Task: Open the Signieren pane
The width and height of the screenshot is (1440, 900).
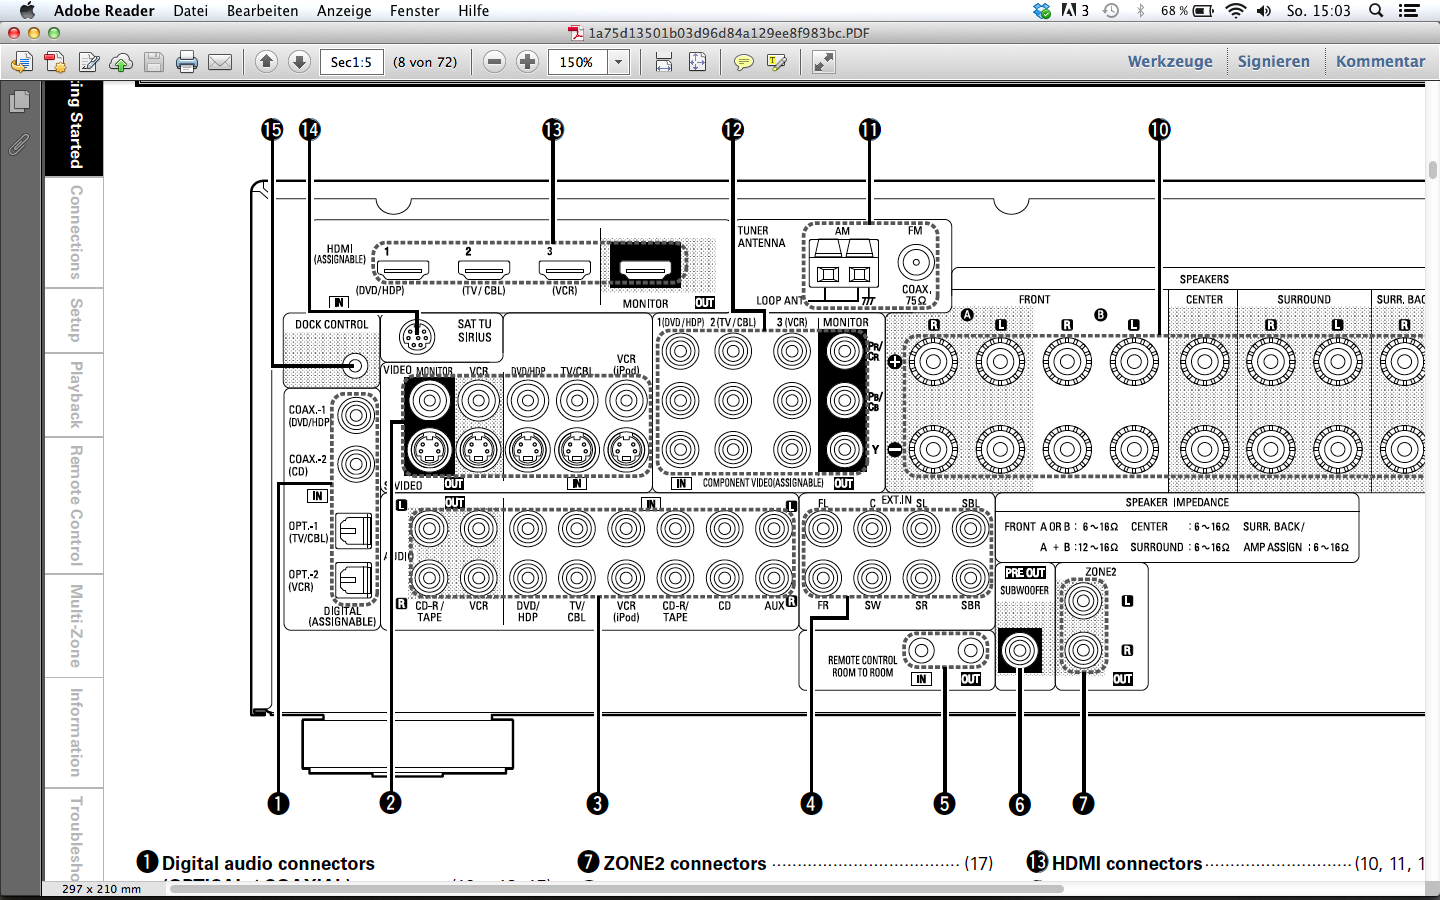Action: 1273,61
